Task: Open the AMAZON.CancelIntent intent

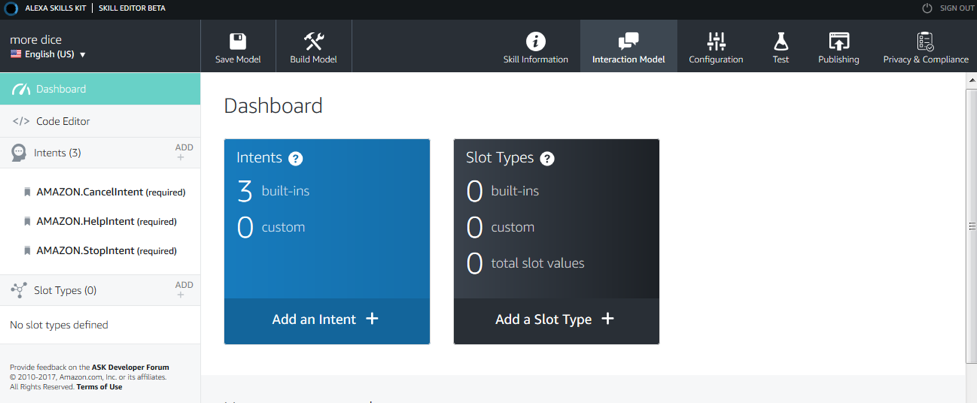Action: 111,192
